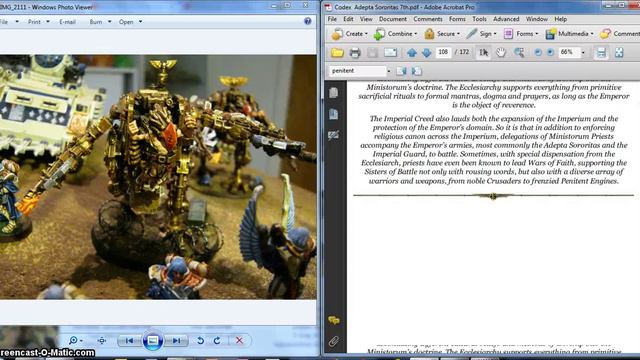Click the Find field containing penitent
The height and width of the screenshot is (360, 640).
click(358, 71)
